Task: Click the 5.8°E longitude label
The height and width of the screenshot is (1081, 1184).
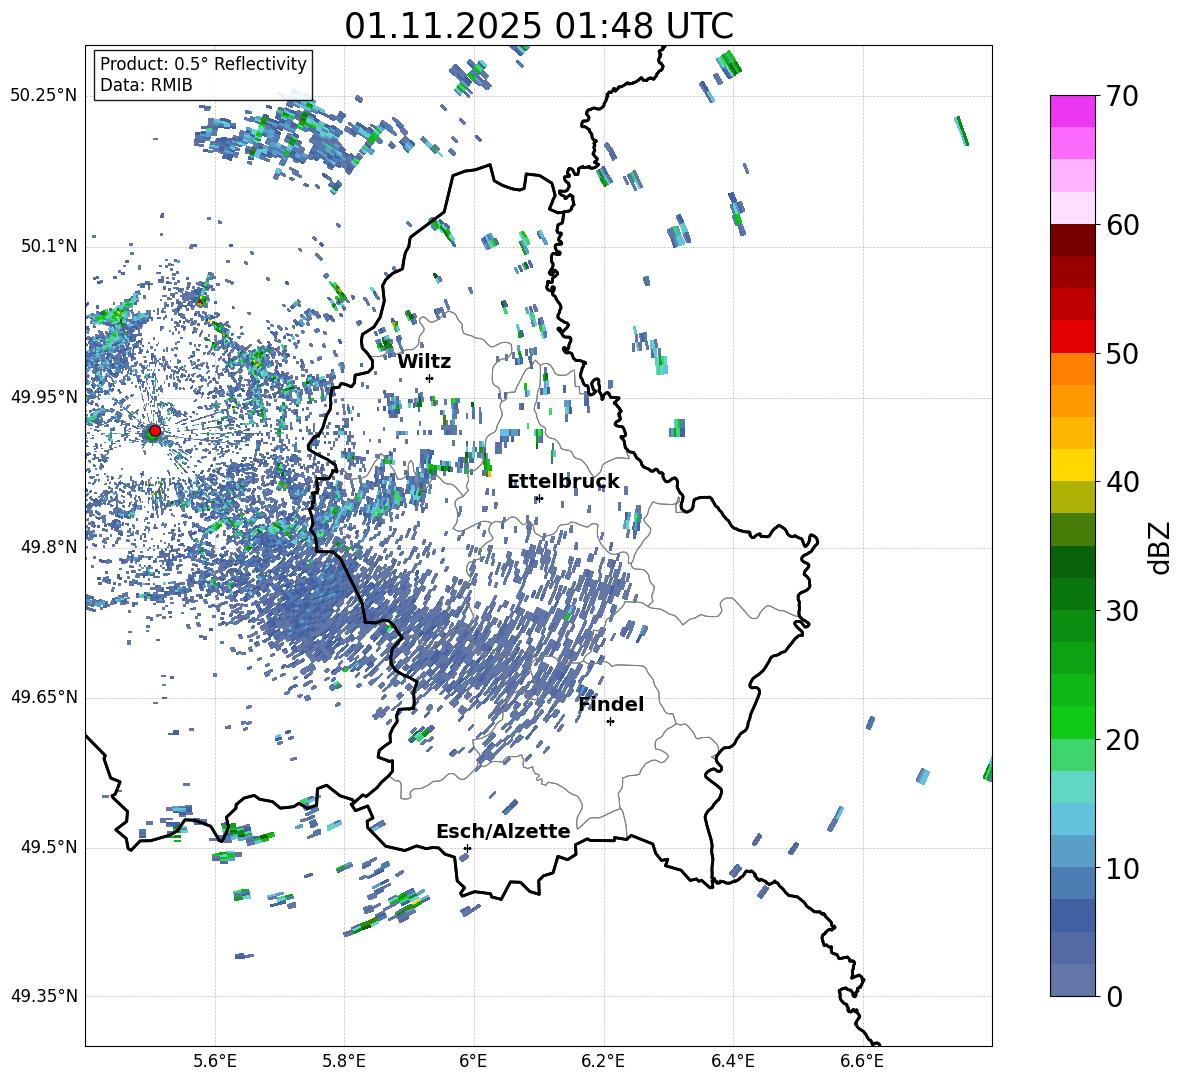Action: coord(344,1061)
